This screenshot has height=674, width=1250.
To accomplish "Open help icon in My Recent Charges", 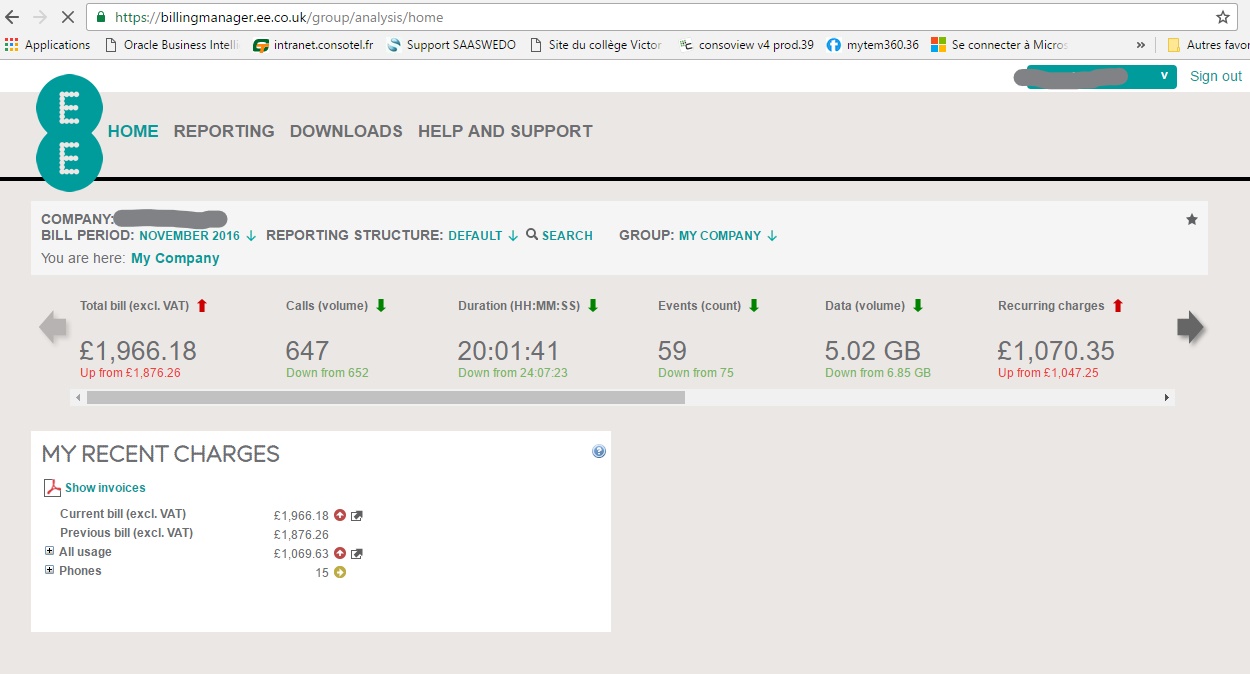I will (599, 451).
